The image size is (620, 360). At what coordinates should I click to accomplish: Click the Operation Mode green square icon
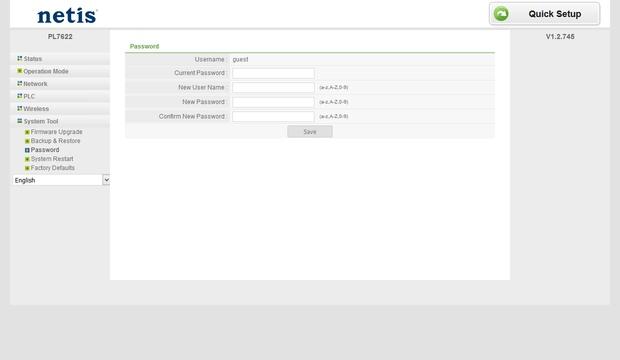click(x=19, y=71)
